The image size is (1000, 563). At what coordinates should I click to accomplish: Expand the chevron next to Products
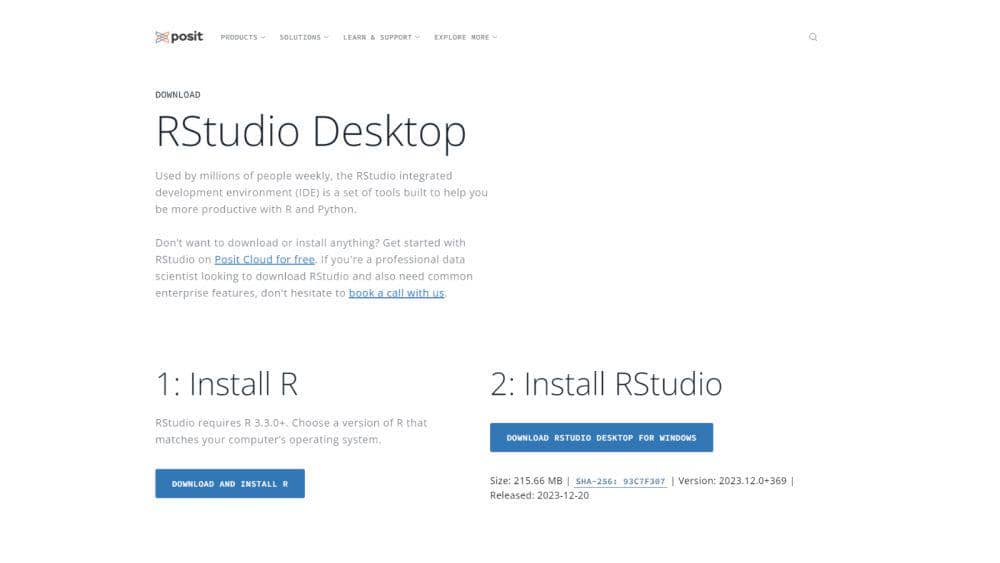(264, 37)
